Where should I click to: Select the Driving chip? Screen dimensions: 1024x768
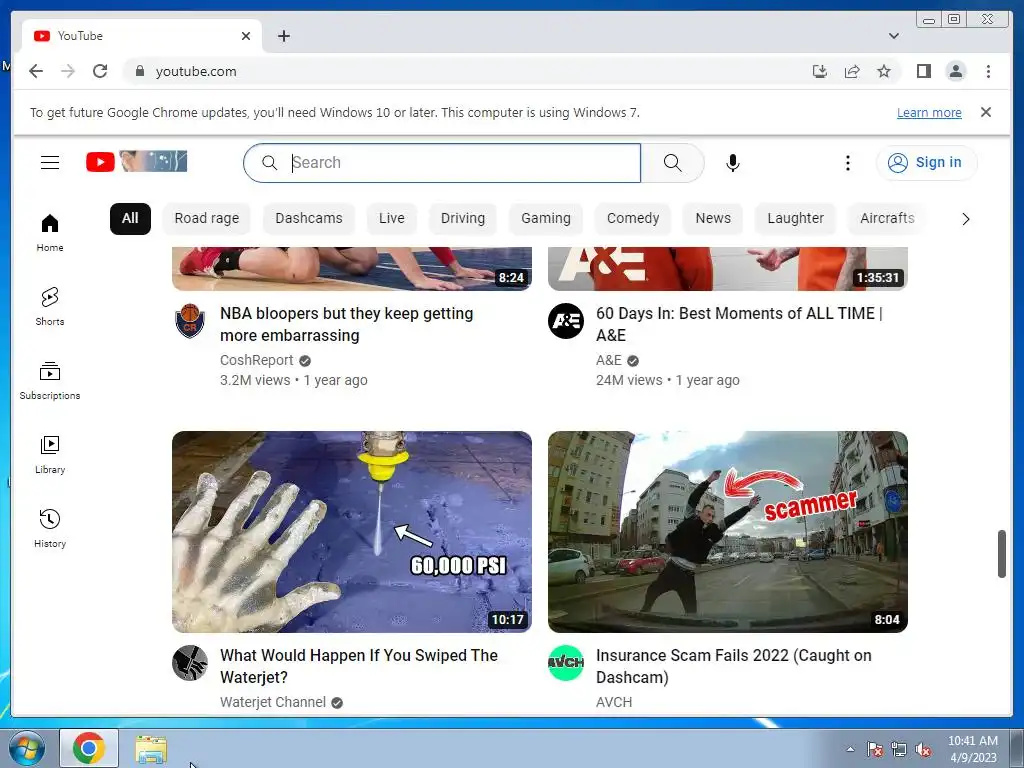[462, 218]
